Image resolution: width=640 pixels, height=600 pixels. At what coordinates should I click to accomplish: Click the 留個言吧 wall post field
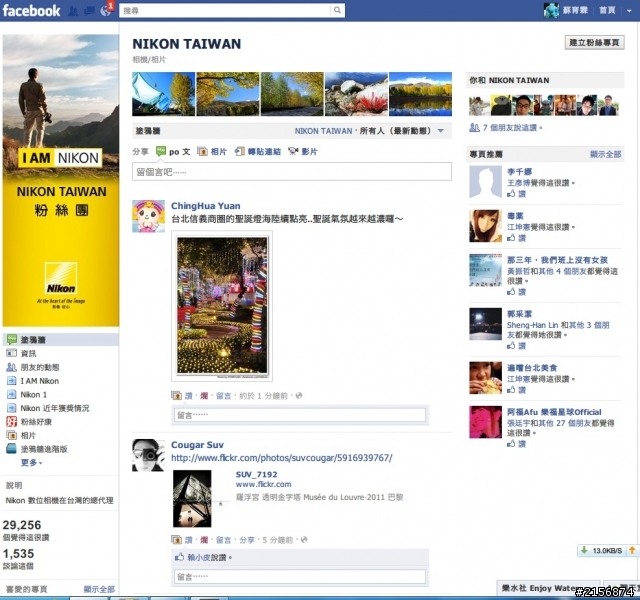(x=292, y=172)
